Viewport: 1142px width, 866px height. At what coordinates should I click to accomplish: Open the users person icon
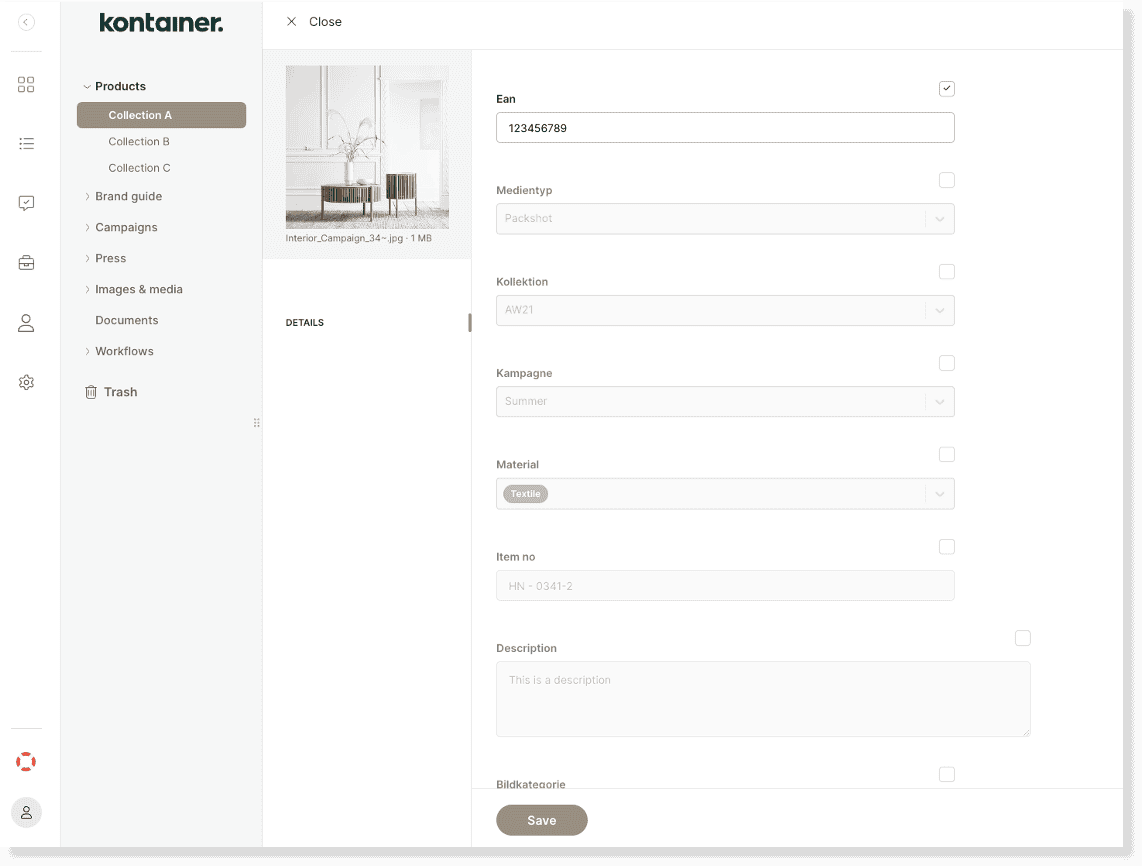26,322
